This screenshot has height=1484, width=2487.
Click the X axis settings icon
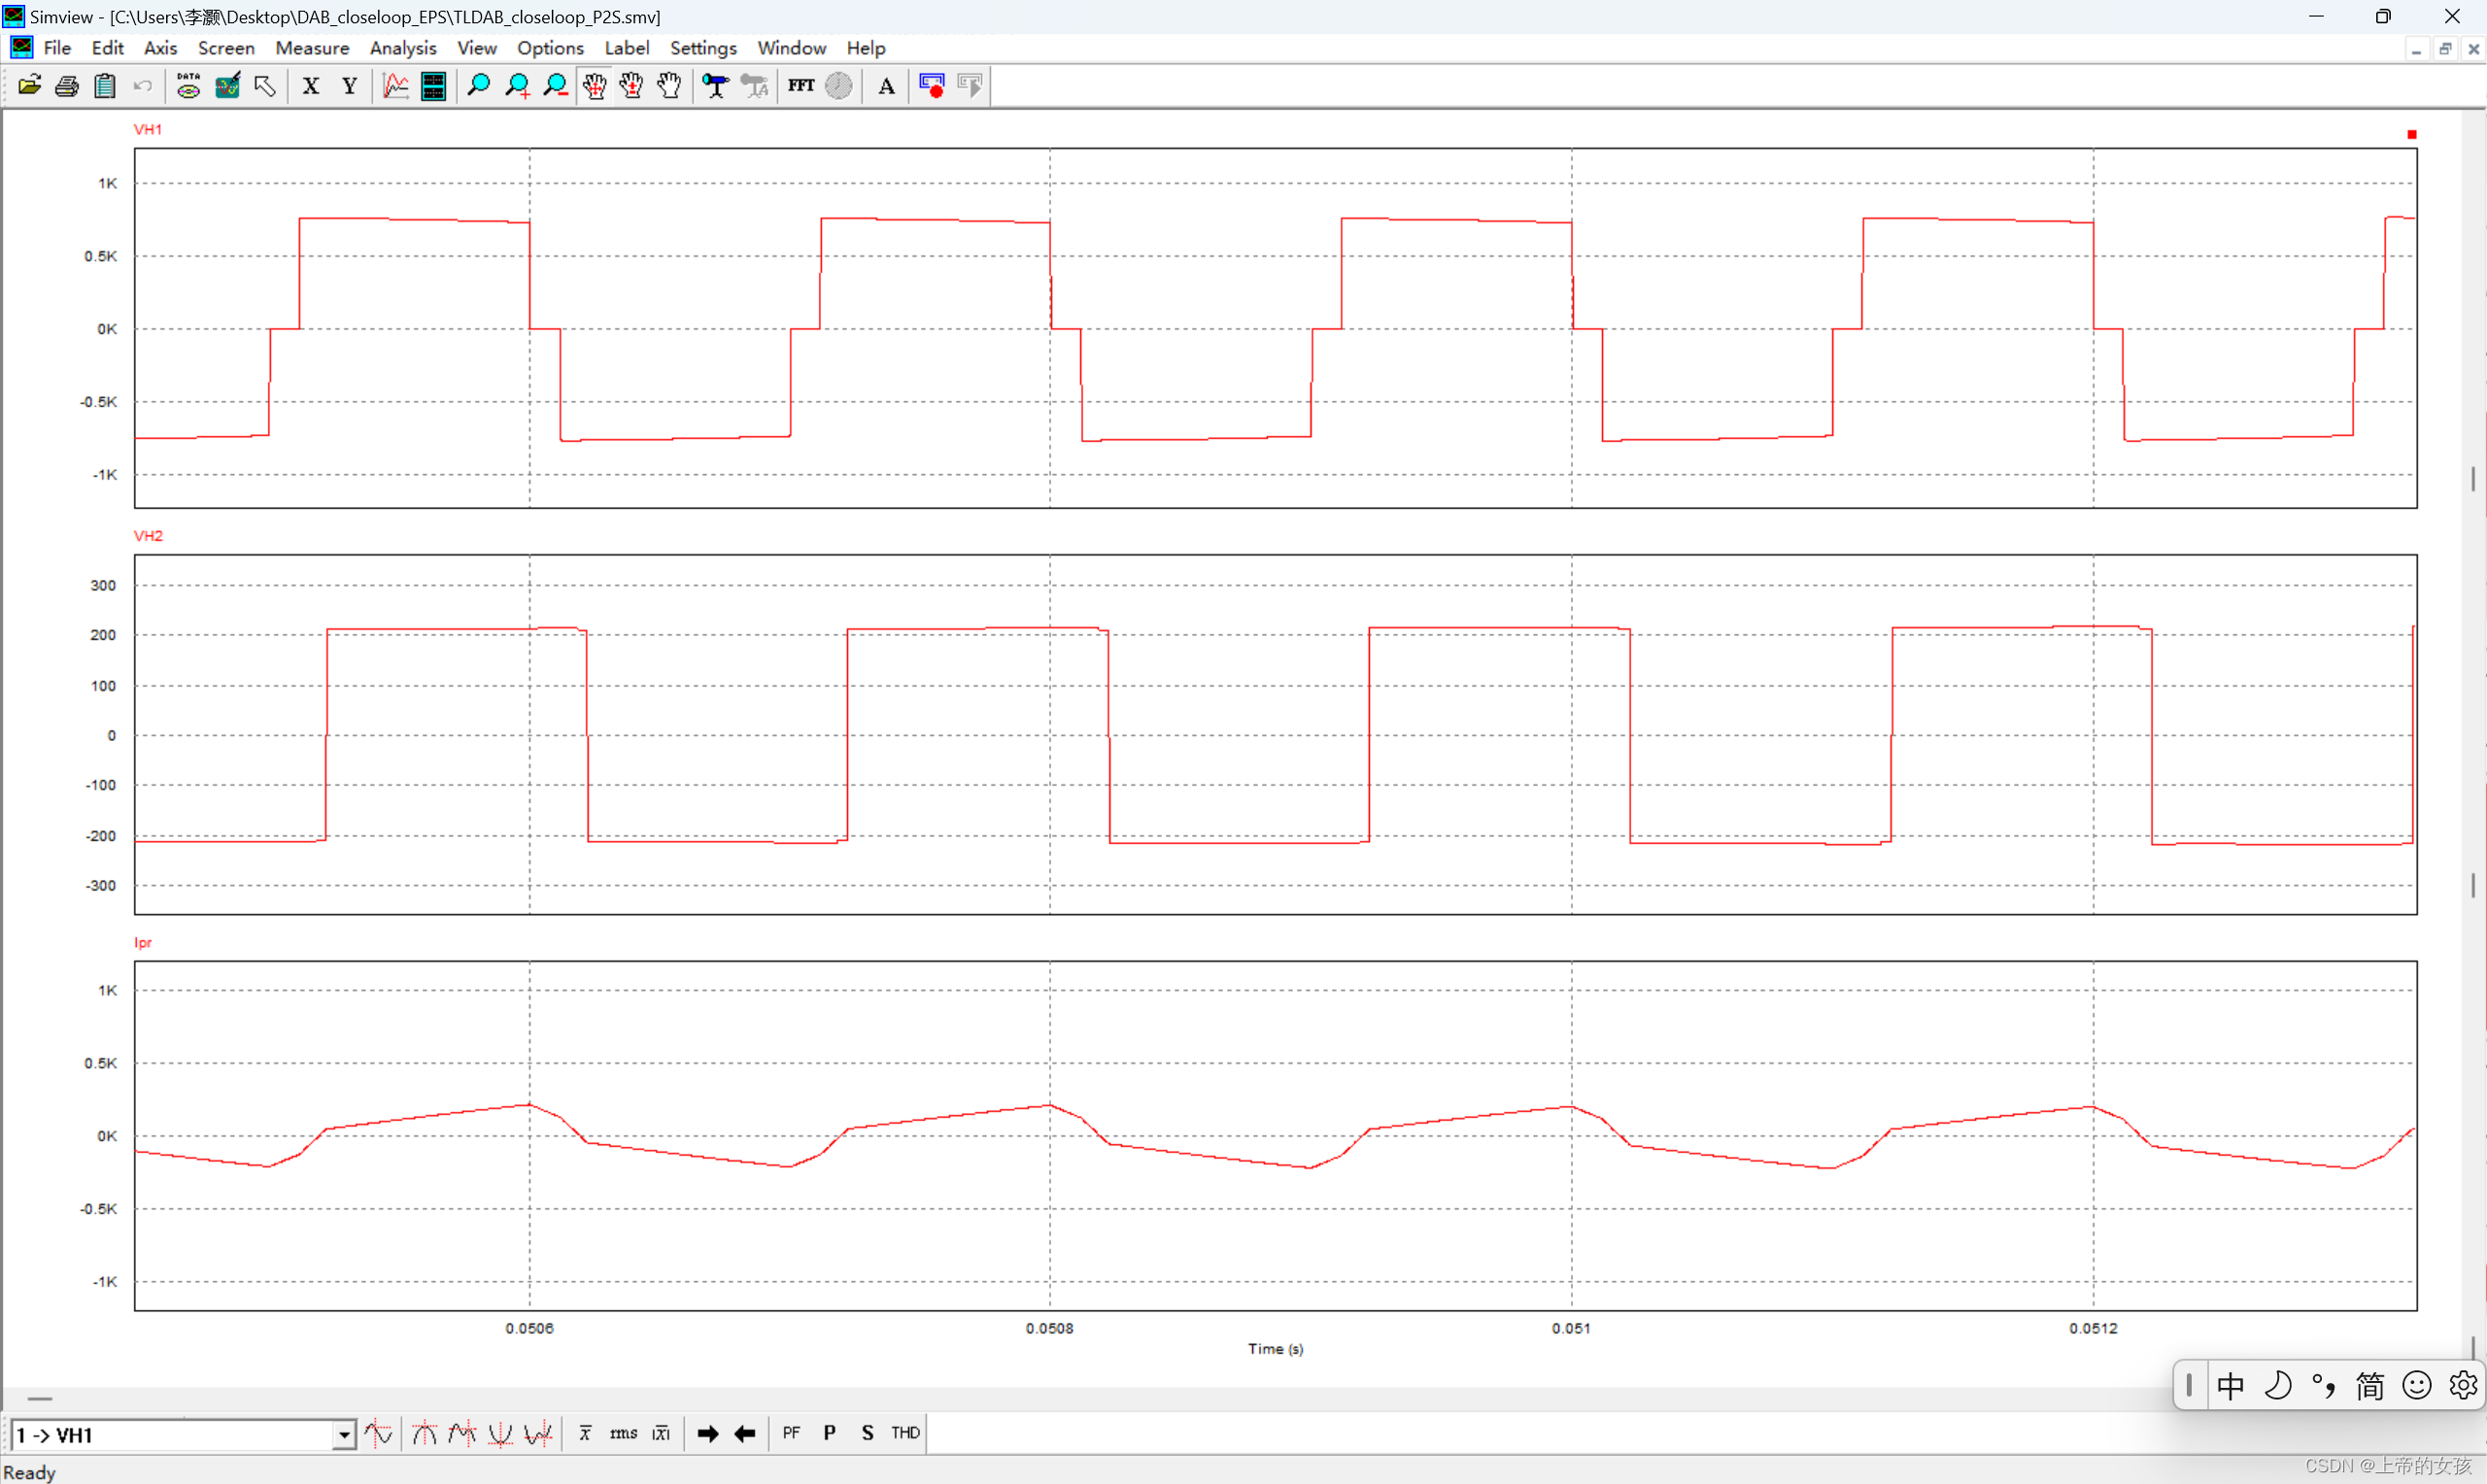point(311,86)
